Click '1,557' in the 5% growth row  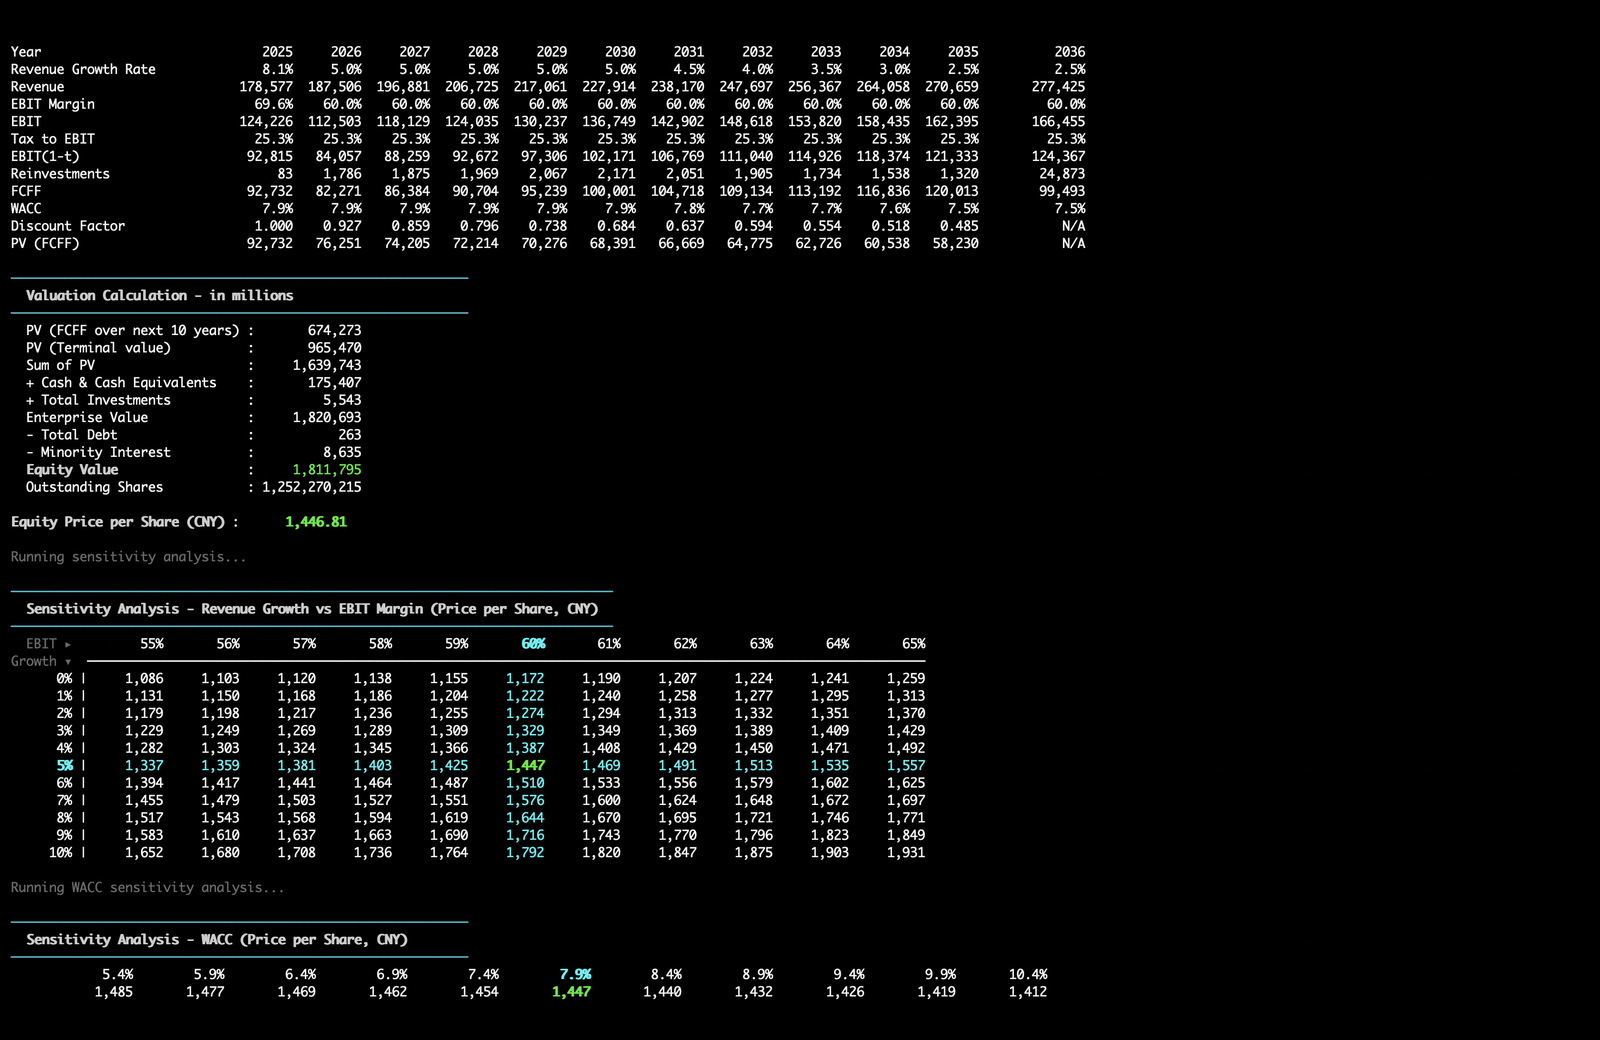pos(906,765)
